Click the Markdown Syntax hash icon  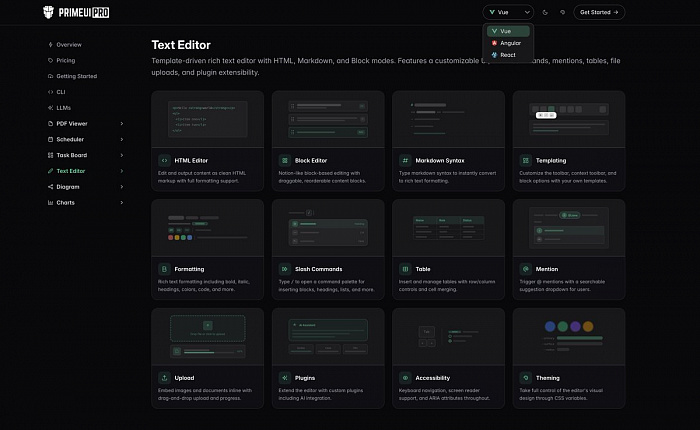click(x=405, y=160)
